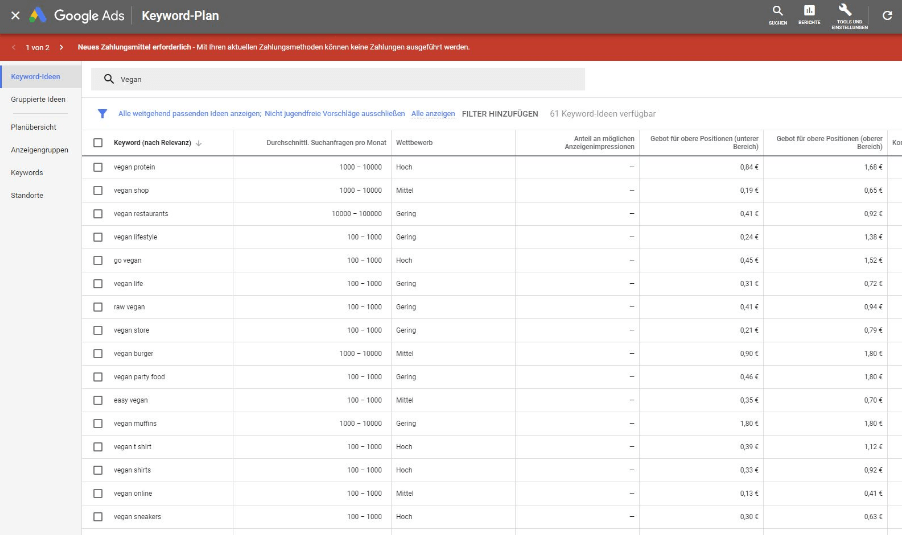Open Gruppierte Ideen in the sidebar
902x543 pixels.
(x=38, y=100)
